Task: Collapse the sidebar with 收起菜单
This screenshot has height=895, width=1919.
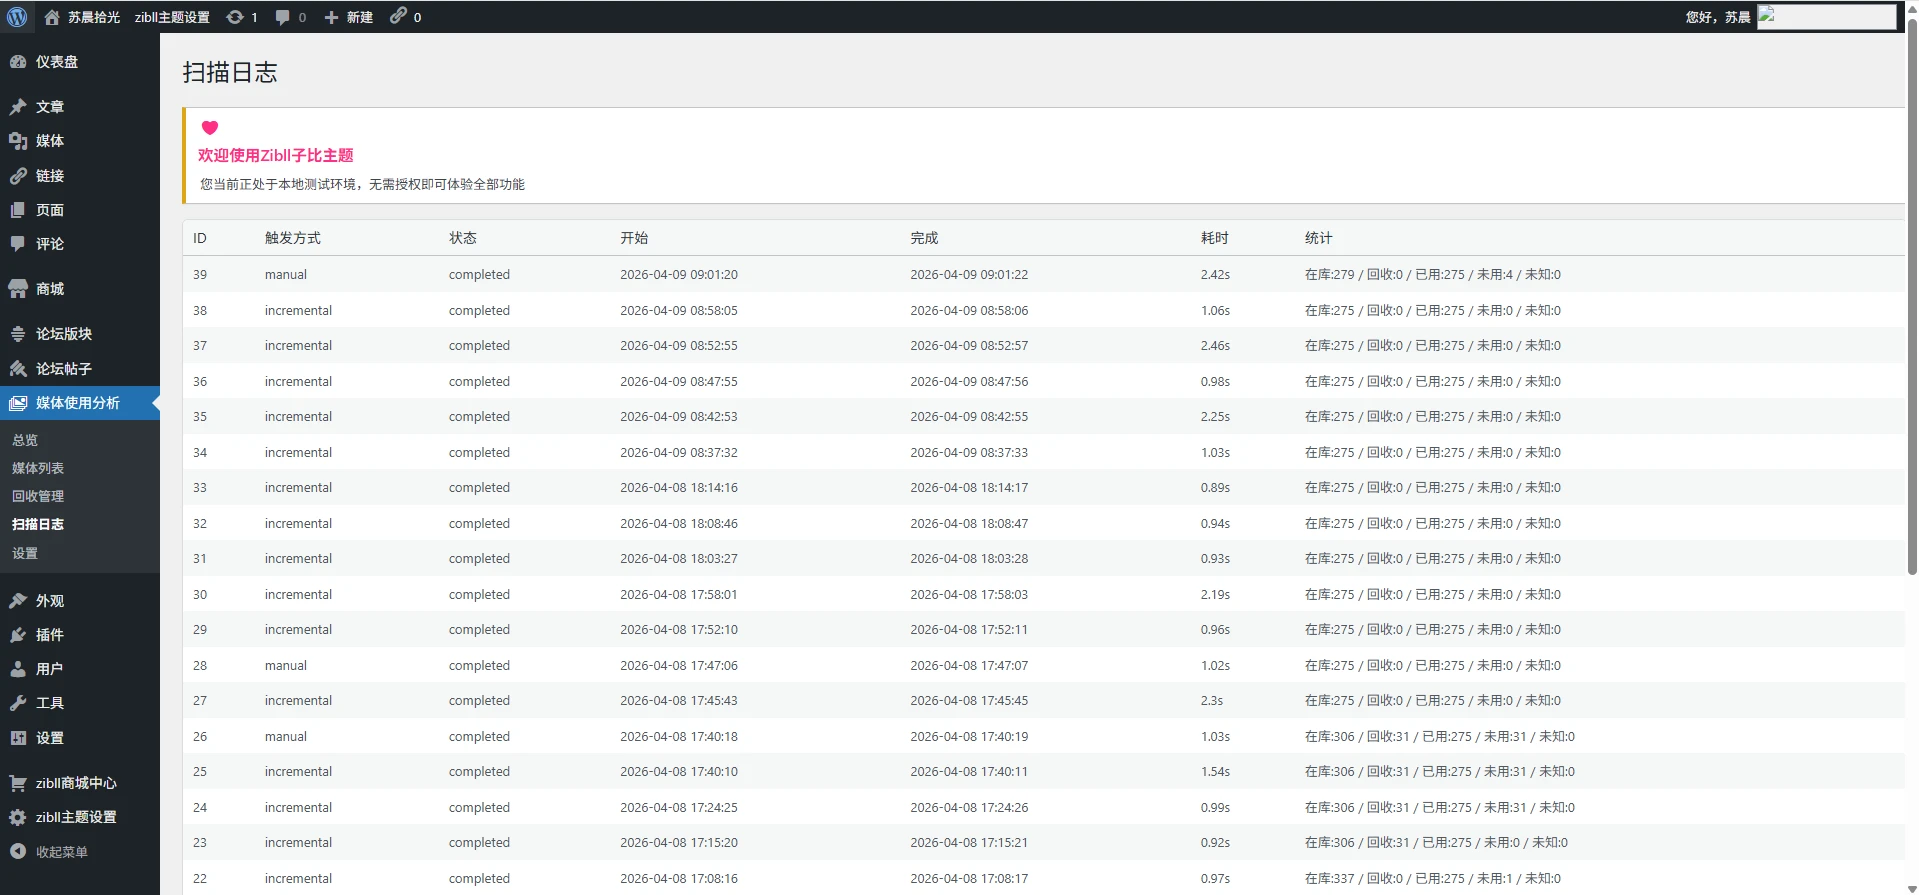Action: [x=61, y=852]
